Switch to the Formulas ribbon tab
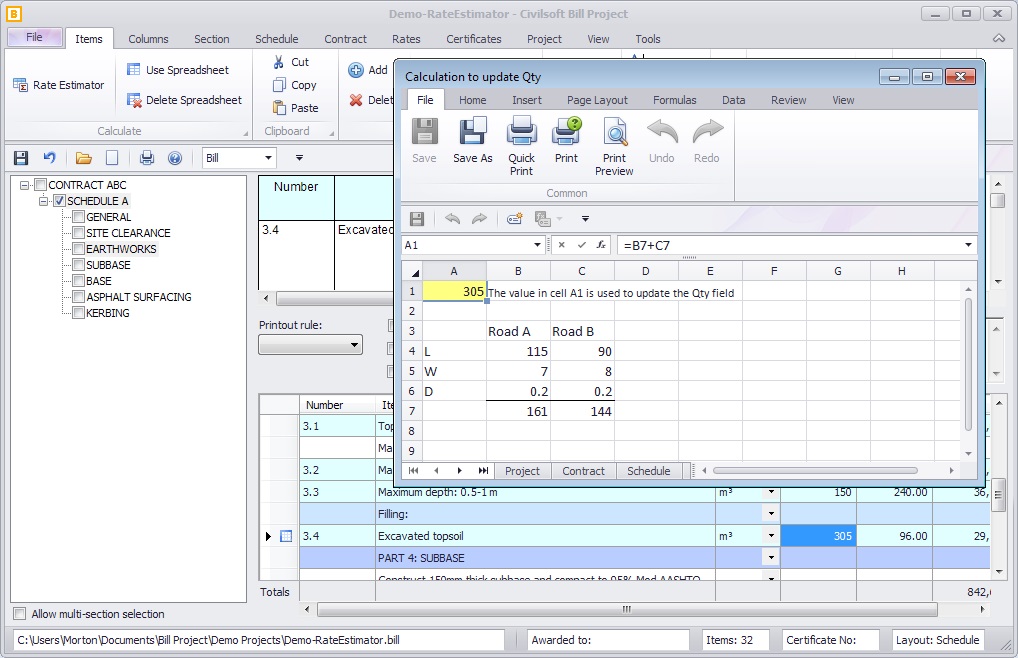1018x658 pixels. pos(674,99)
